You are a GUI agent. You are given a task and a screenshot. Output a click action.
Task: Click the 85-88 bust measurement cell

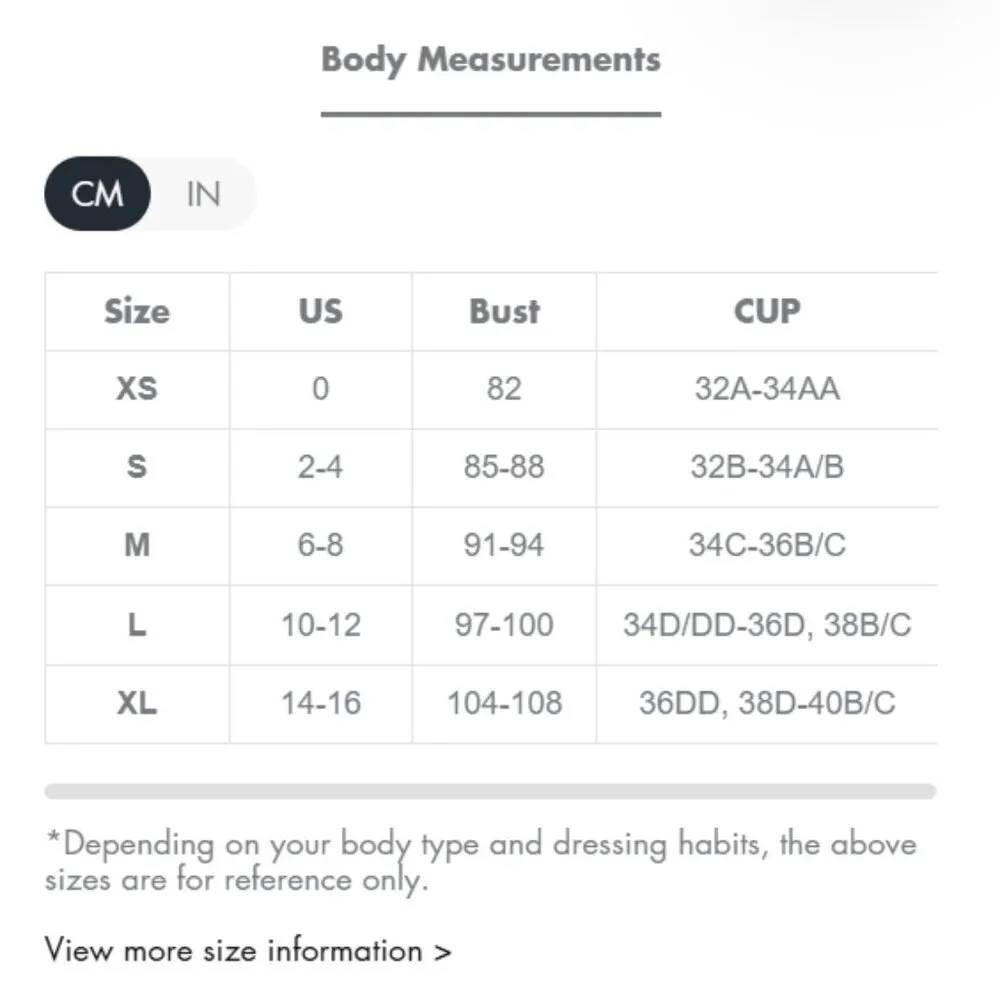(x=504, y=466)
